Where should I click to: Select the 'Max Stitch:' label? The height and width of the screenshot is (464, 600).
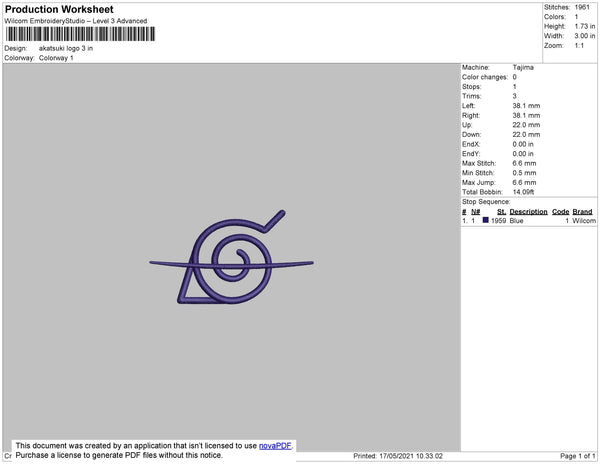pyautogui.click(x=479, y=163)
